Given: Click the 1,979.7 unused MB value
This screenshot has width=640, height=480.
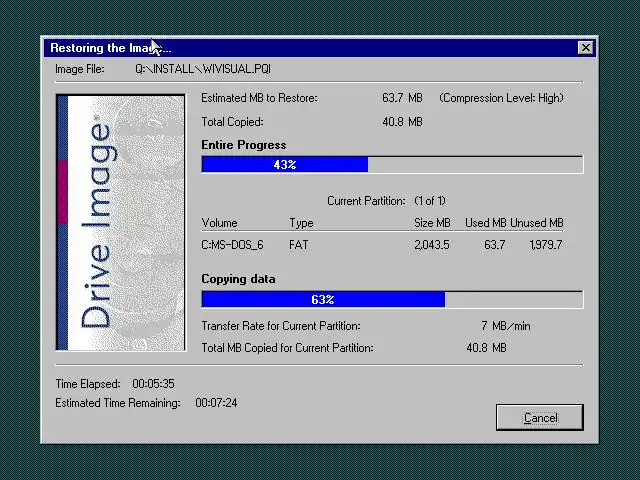Looking at the screenshot, I should (x=546, y=245).
